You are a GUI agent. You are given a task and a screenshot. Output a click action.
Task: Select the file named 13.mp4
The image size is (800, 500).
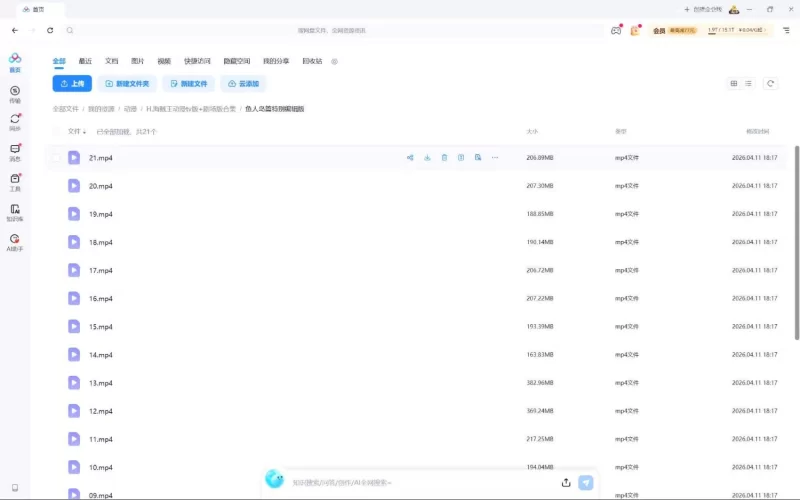[x=101, y=383]
